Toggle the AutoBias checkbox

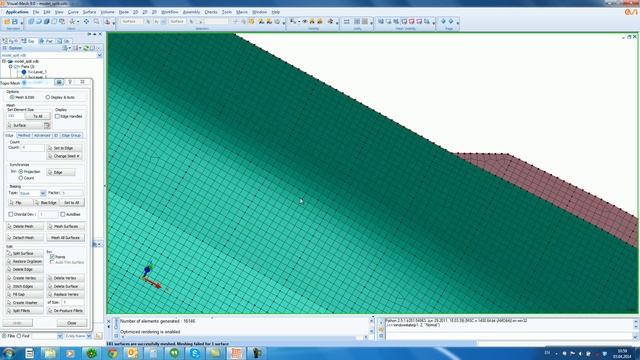[x=63, y=214]
